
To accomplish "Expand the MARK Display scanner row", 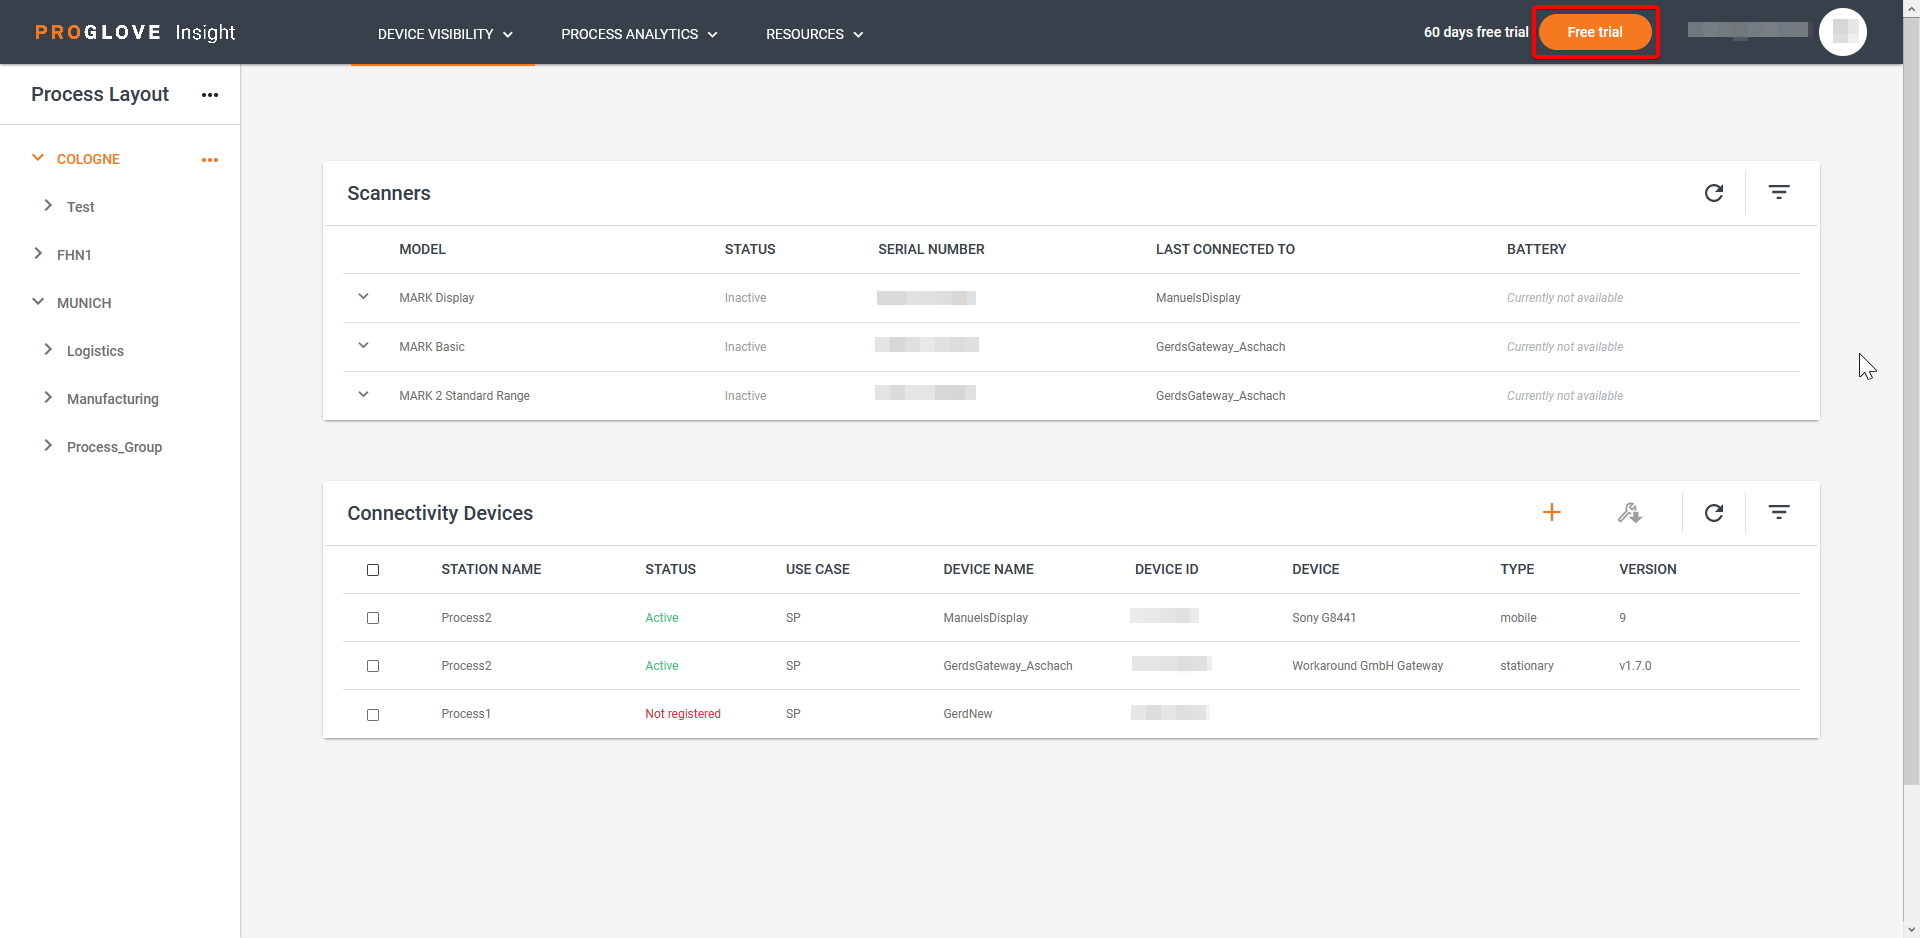I will click(363, 297).
